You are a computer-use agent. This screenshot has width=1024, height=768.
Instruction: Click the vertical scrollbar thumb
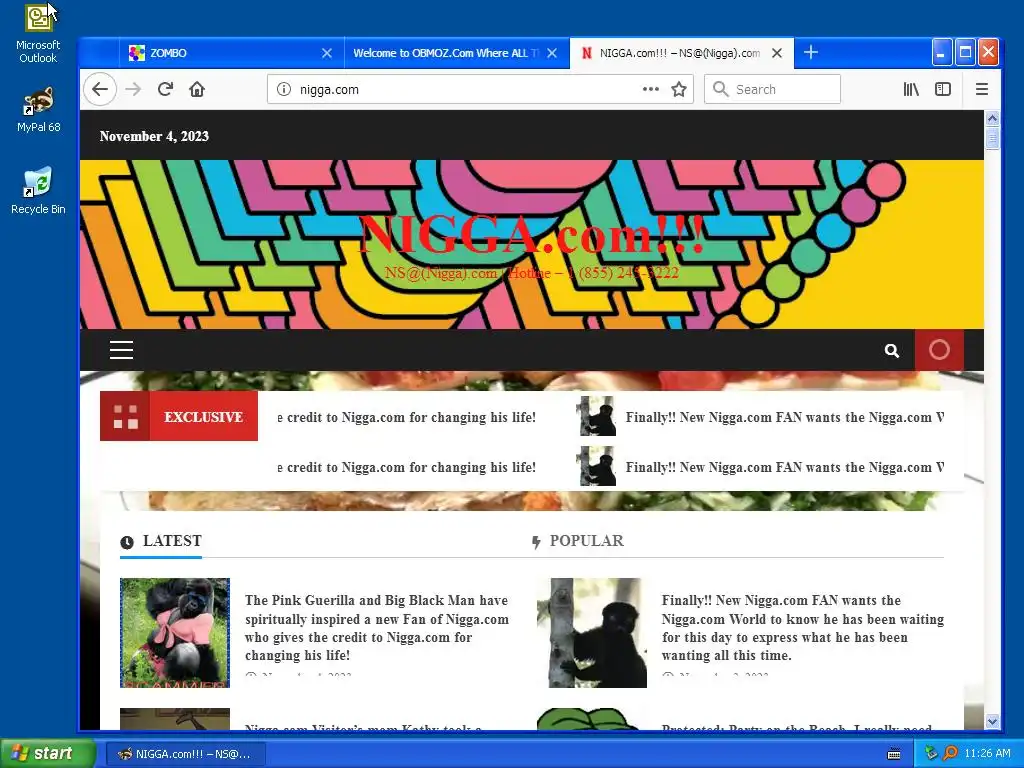[x=992, y=138]
